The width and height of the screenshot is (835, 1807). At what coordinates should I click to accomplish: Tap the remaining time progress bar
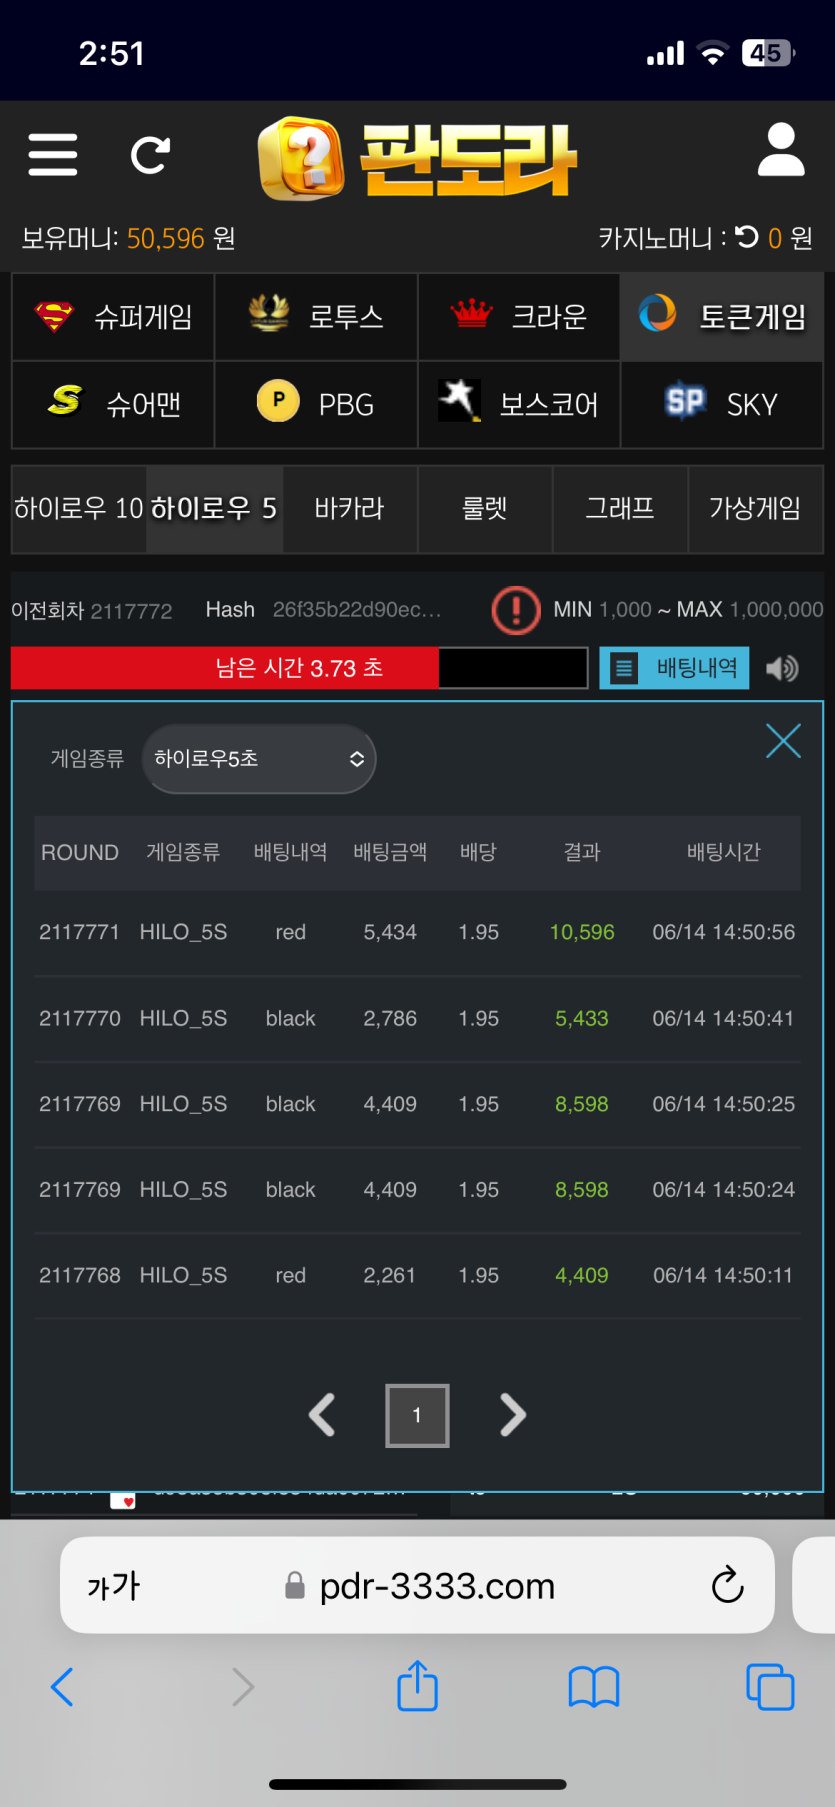299,668
